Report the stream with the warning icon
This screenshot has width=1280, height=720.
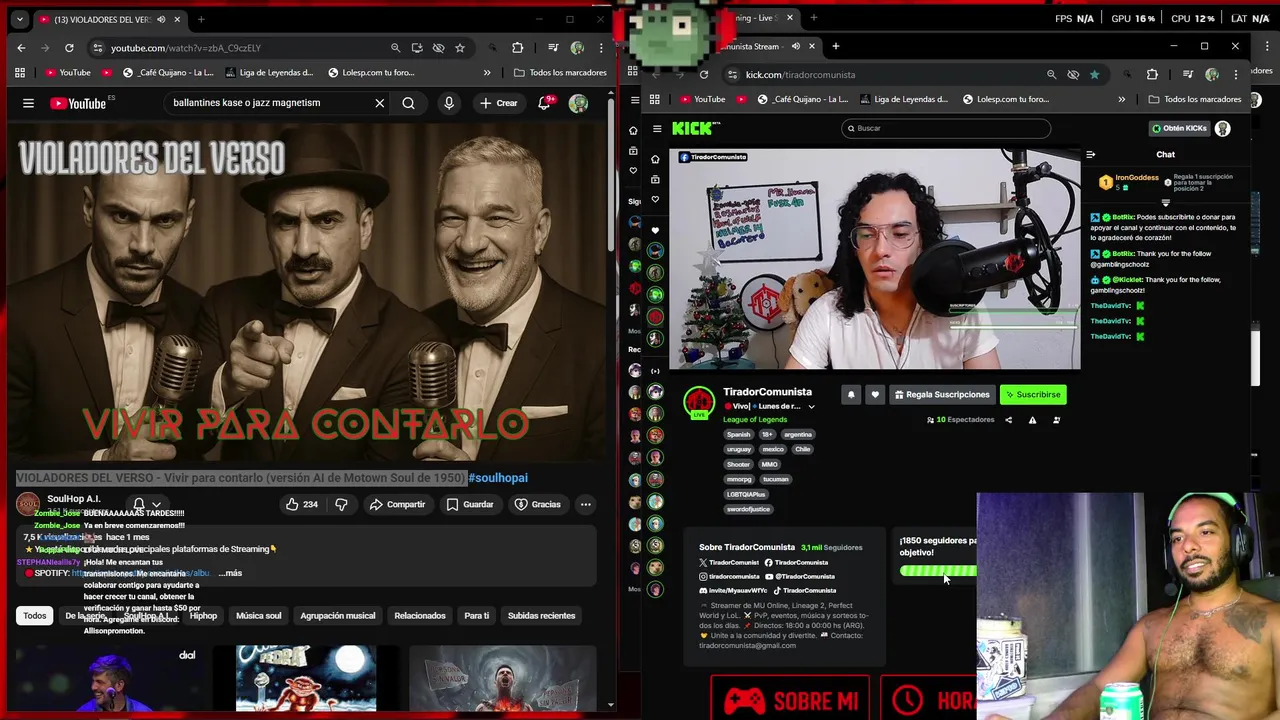pos(1032,420)
